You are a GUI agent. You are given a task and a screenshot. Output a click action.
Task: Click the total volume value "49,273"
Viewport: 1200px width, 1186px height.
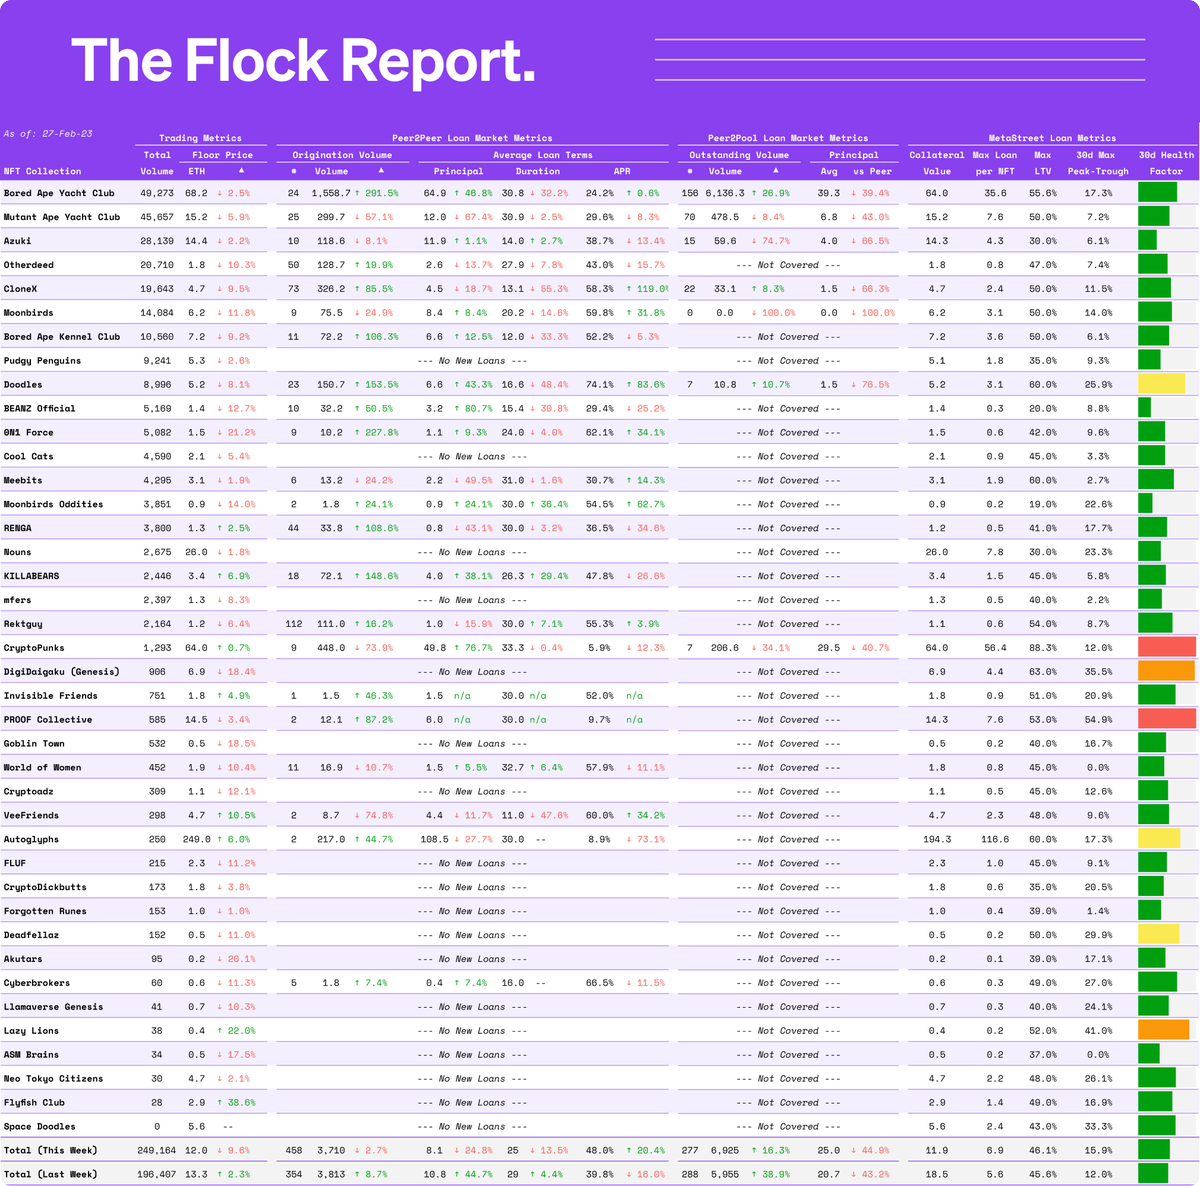[157, 193]
